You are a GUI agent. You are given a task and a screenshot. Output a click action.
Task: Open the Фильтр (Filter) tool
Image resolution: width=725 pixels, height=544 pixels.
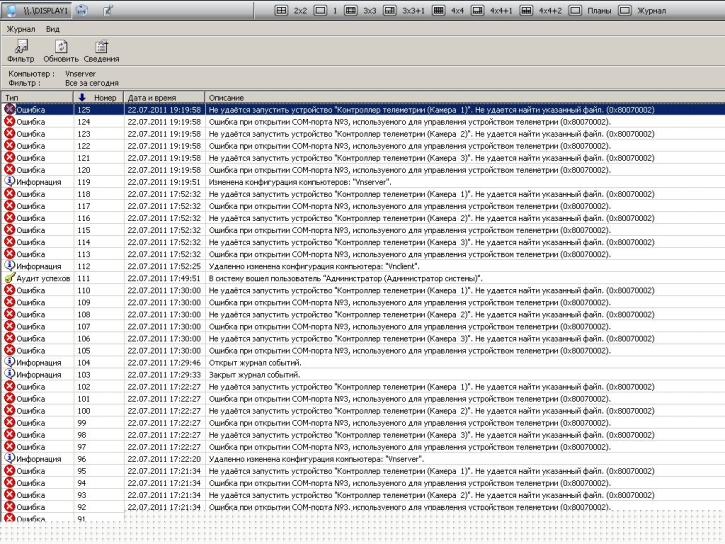20,51
